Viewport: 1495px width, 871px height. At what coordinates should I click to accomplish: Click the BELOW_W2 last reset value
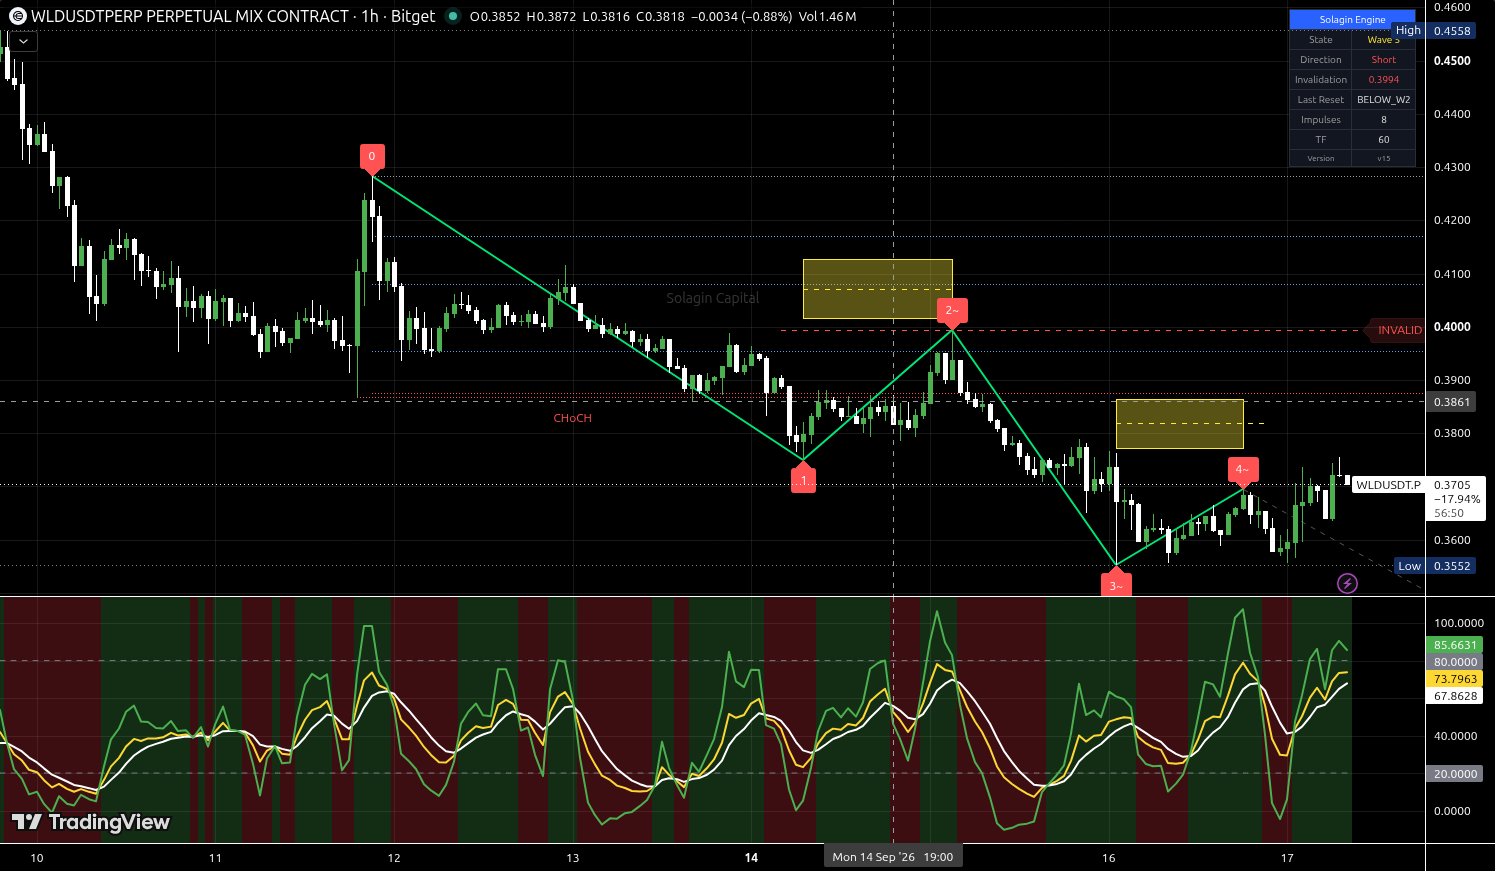[1383, 100]
